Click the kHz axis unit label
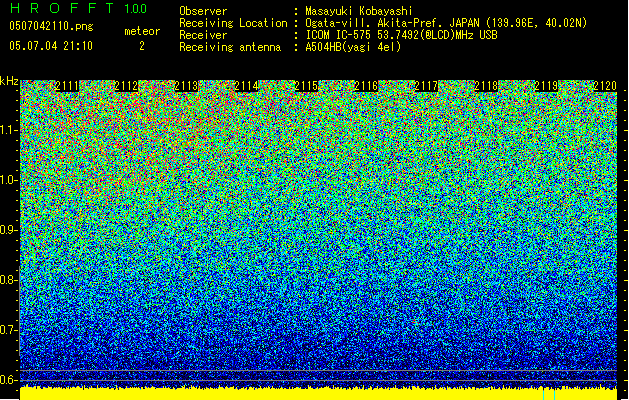Screen dimensions: 629x400 9,81
